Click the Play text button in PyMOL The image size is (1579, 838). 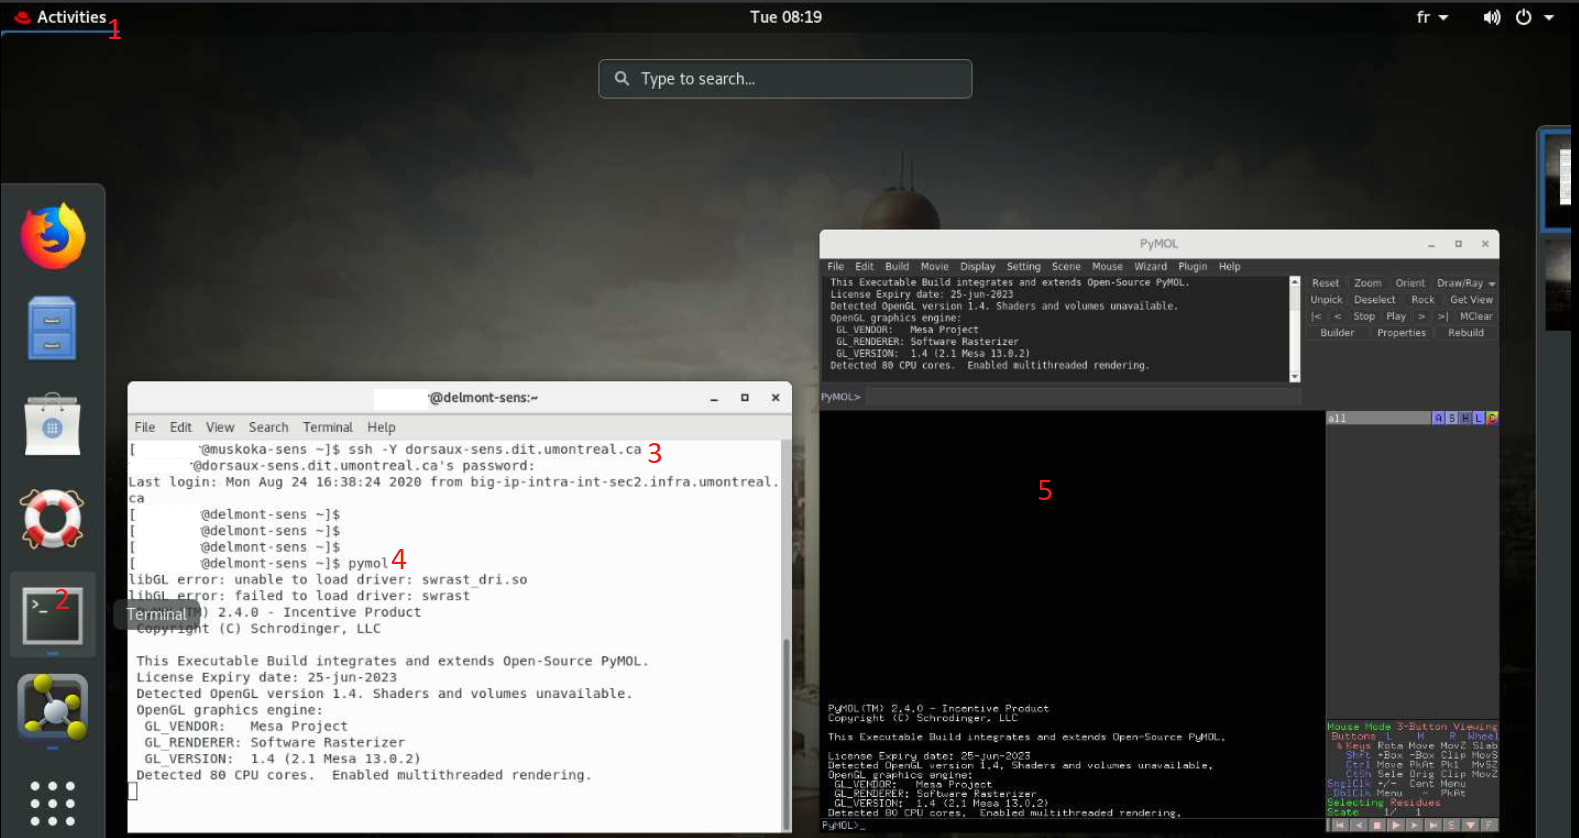tap(1396, 317)
